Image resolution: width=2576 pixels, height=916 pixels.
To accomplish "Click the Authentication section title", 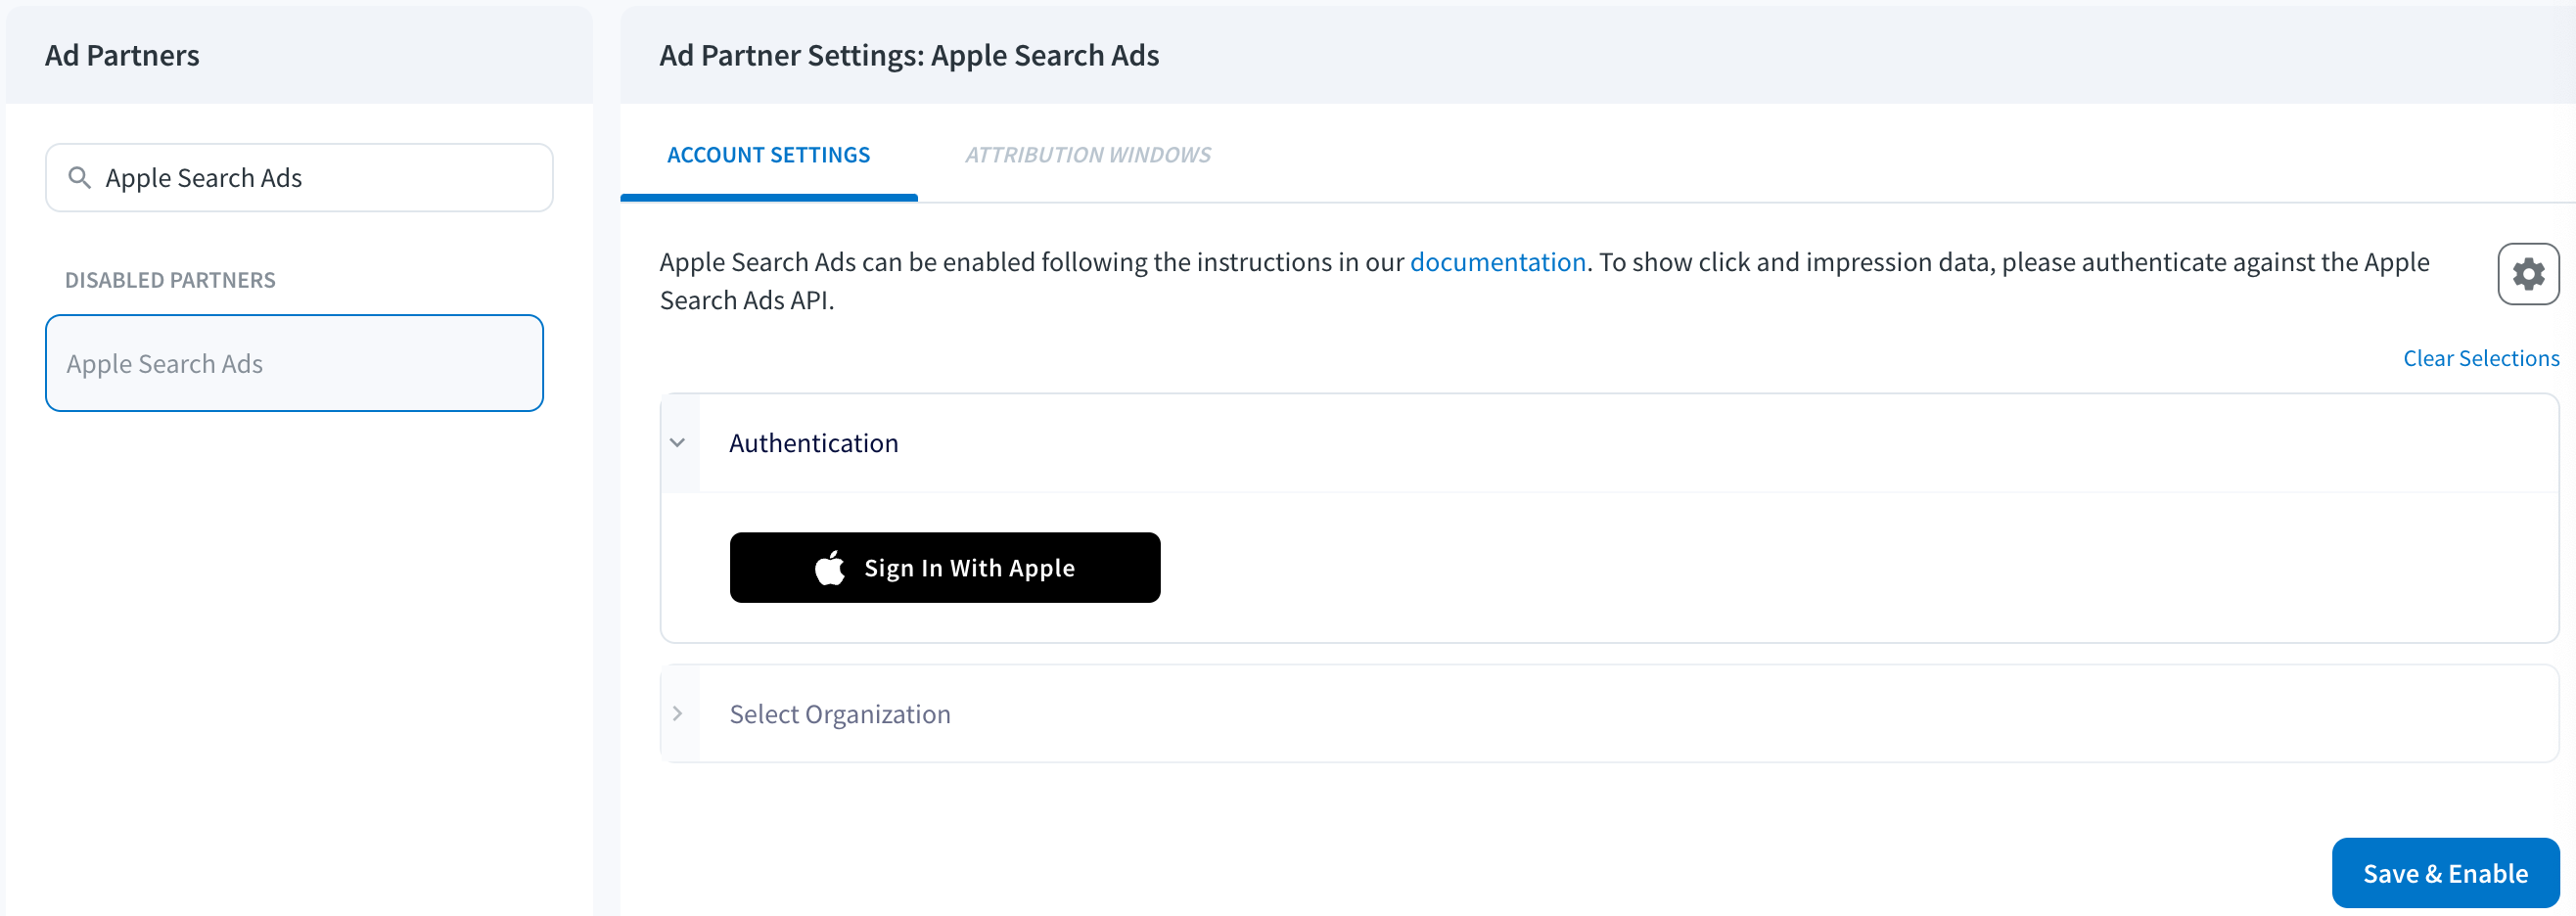I will point(813,443).
